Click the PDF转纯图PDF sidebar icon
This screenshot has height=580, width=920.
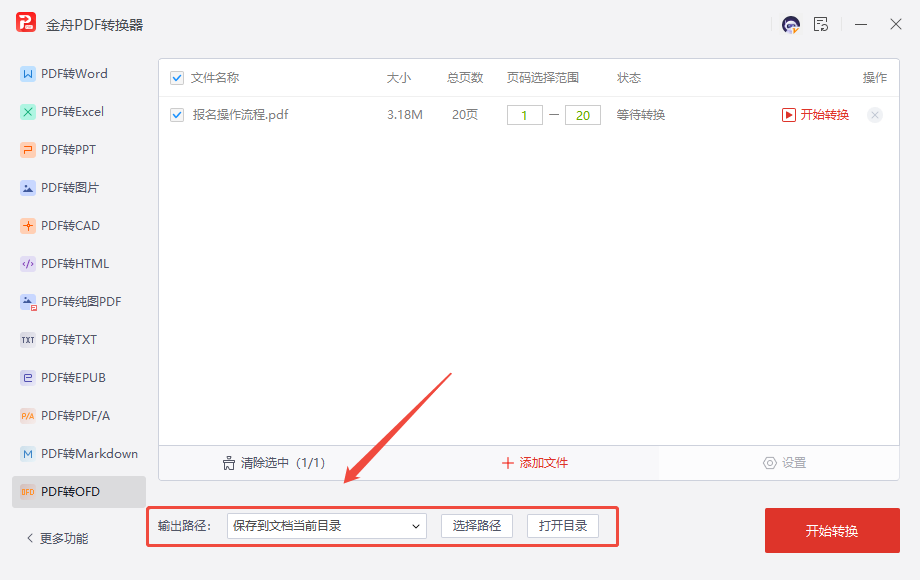click(x=28, y=302)
